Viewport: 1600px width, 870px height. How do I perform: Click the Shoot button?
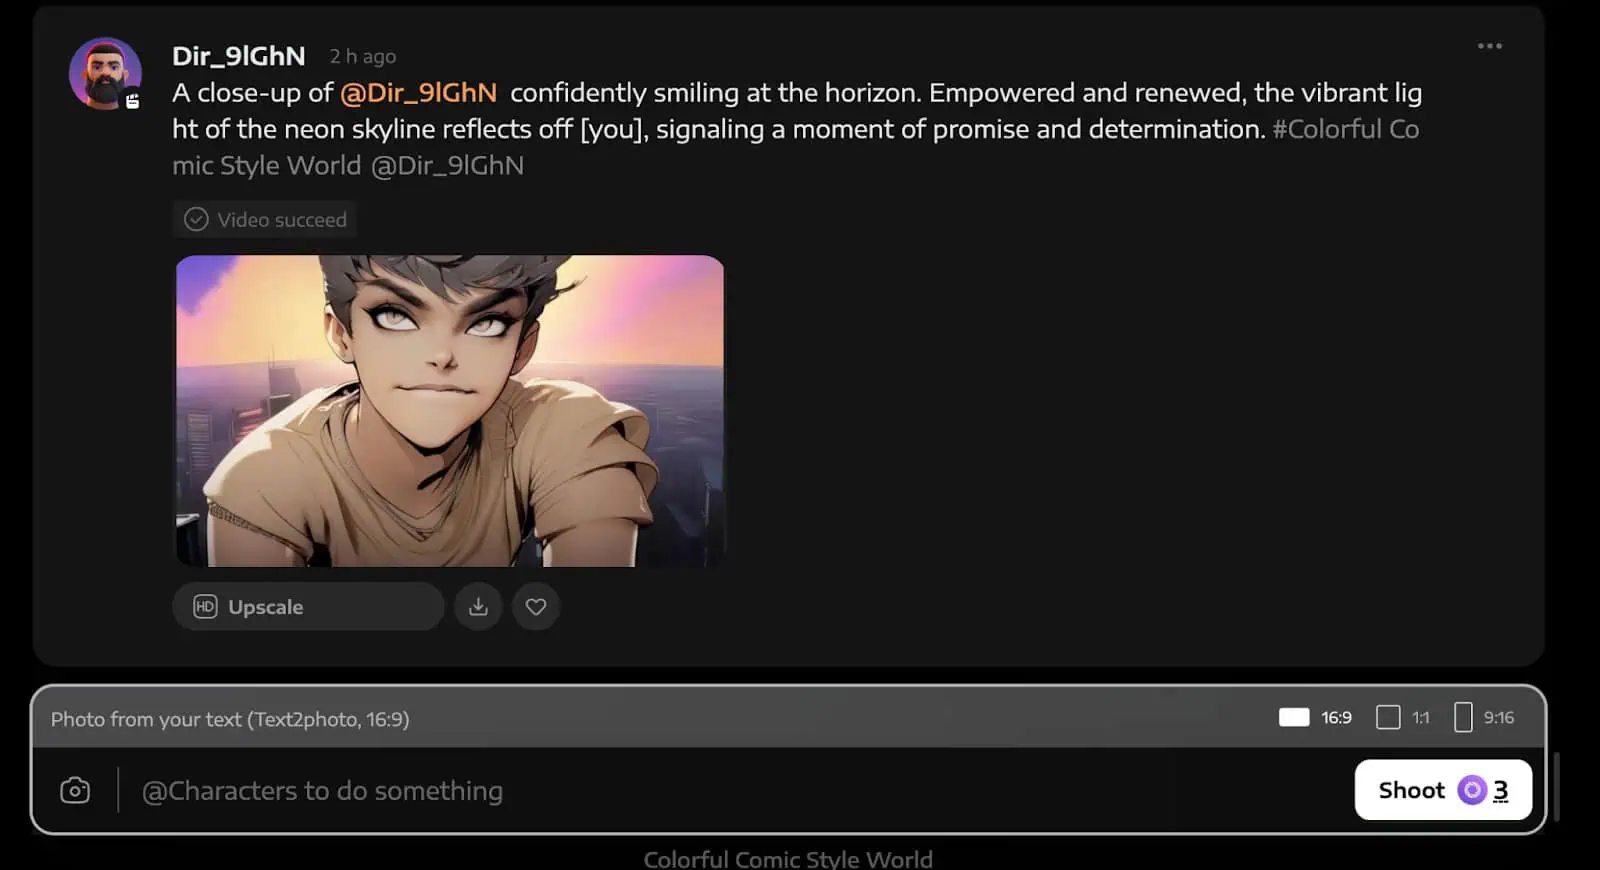coord(1443,790)
